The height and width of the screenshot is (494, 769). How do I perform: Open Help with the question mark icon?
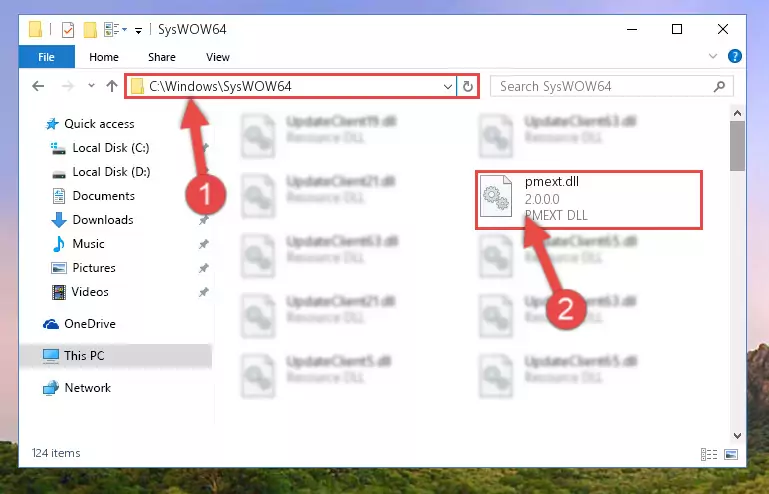pyautogui.click(x=735, y=56)
